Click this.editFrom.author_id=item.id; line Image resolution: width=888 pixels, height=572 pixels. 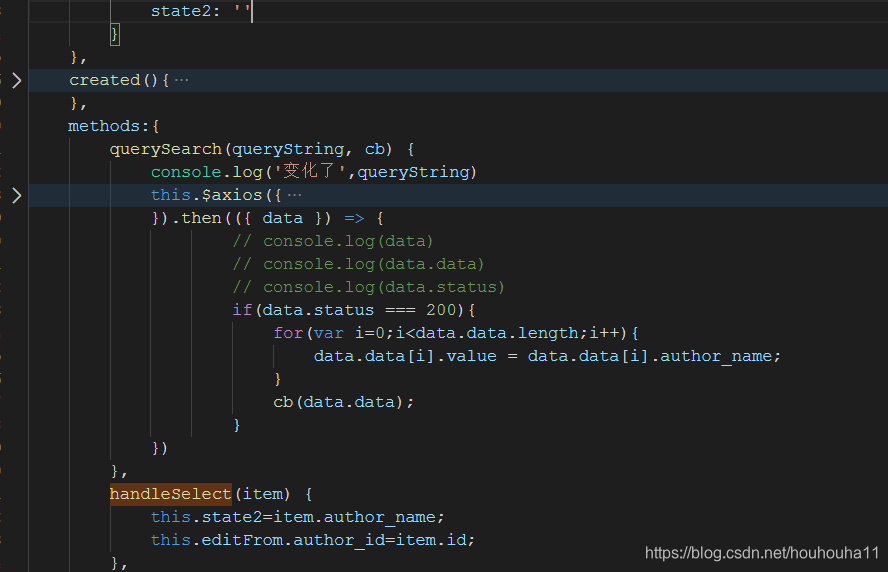coord(313,540)
